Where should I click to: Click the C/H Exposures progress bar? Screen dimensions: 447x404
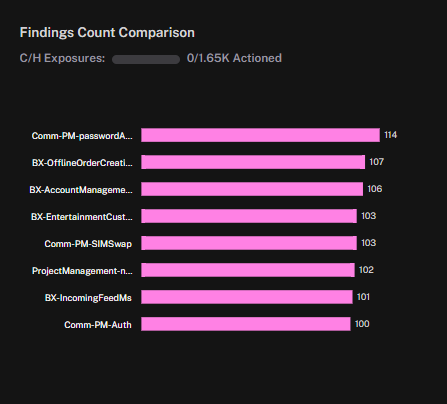coord(146,59)
